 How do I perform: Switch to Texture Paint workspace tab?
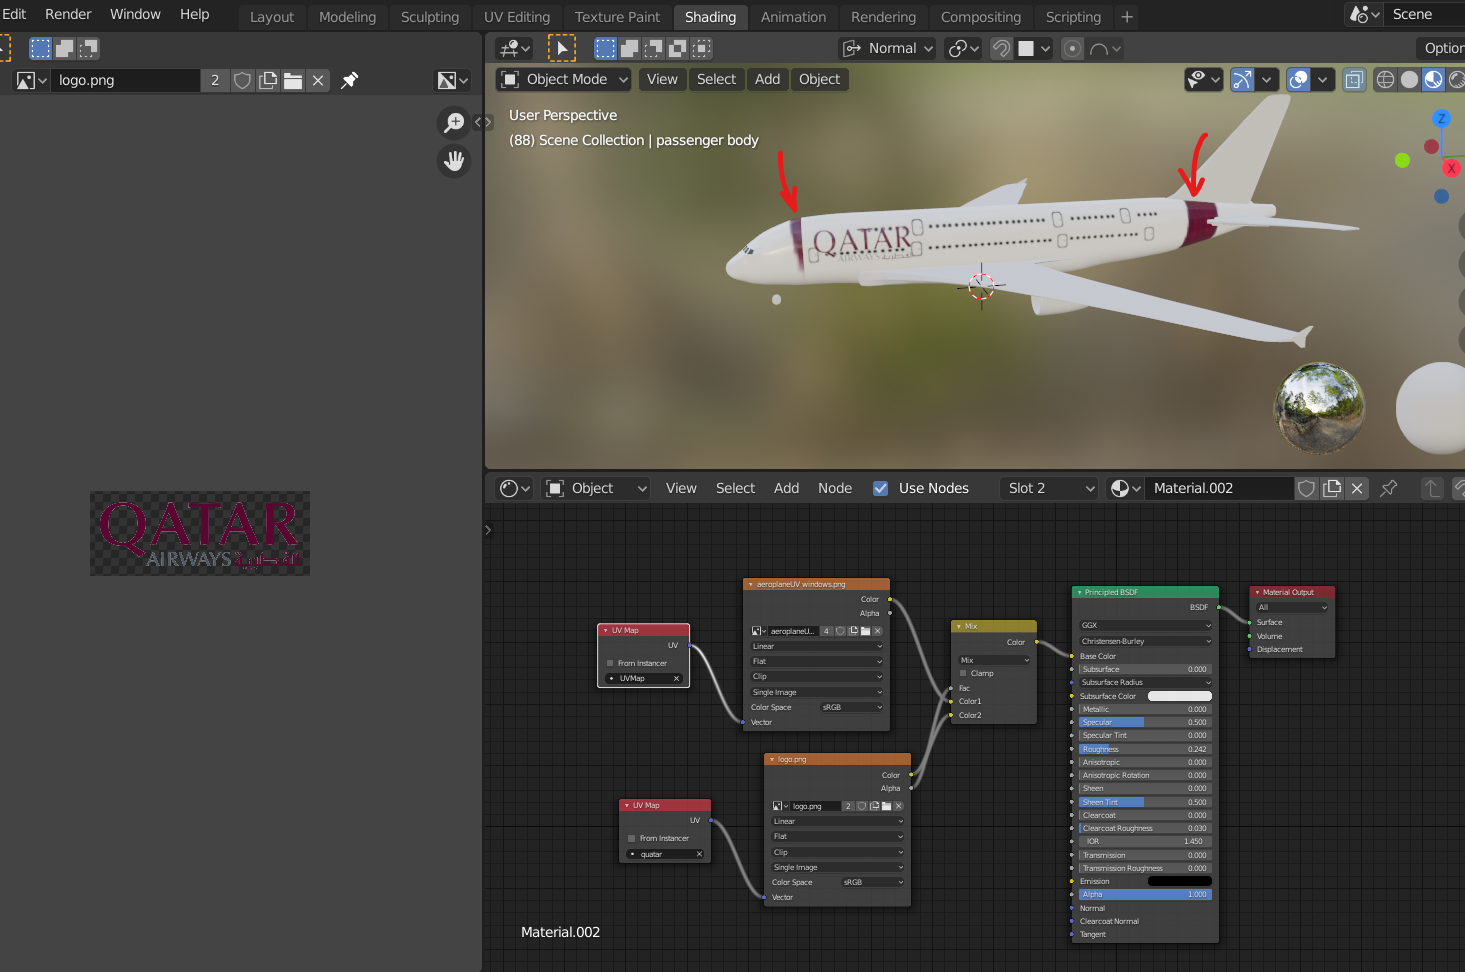tap(617, 17)
